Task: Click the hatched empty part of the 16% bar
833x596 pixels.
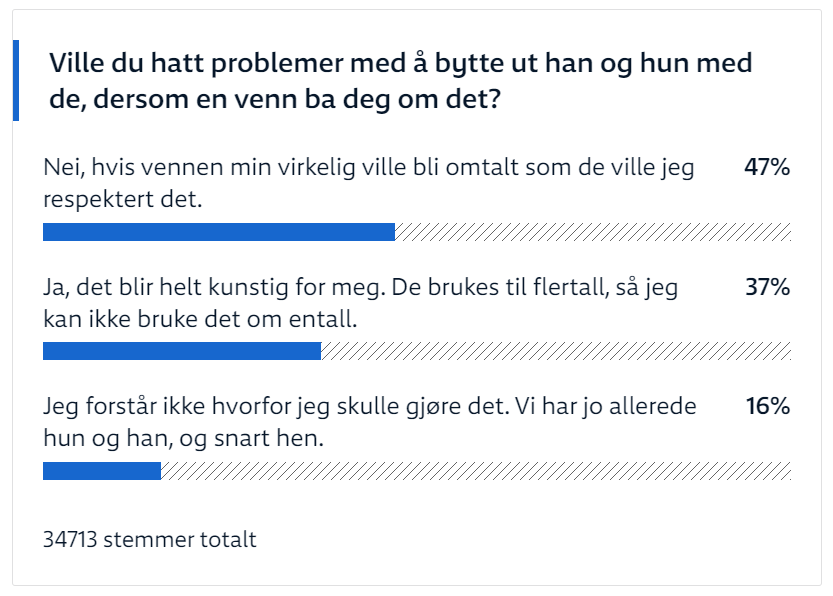Action: tap(476, 470)
